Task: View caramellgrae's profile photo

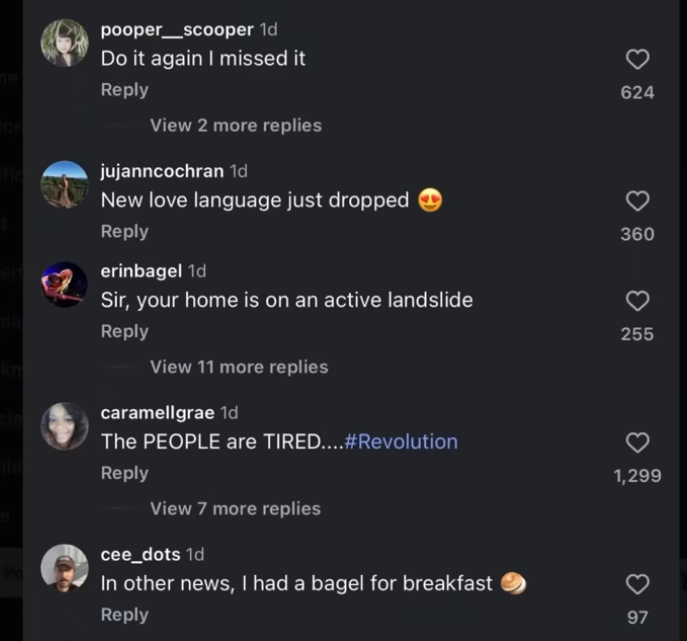Action: 64,427
